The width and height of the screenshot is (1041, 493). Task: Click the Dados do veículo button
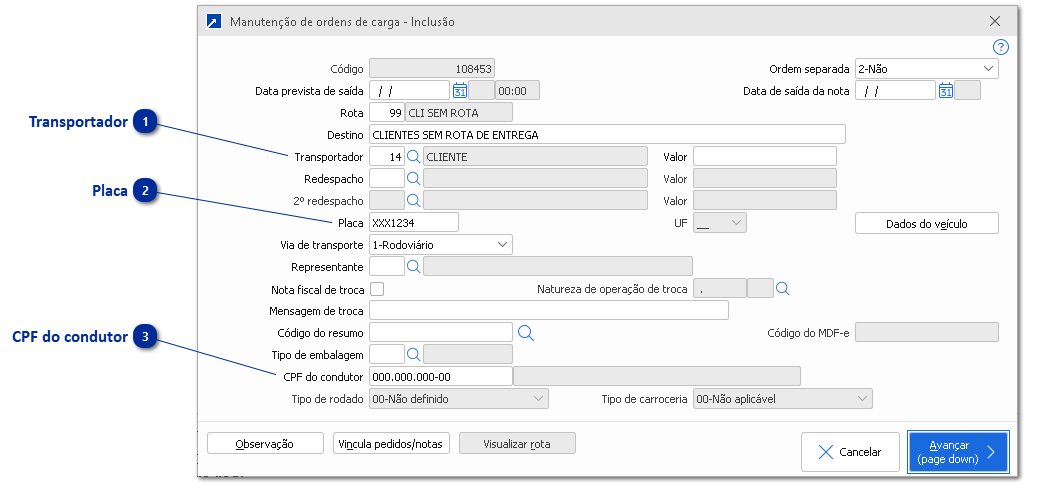pos(926,224)
